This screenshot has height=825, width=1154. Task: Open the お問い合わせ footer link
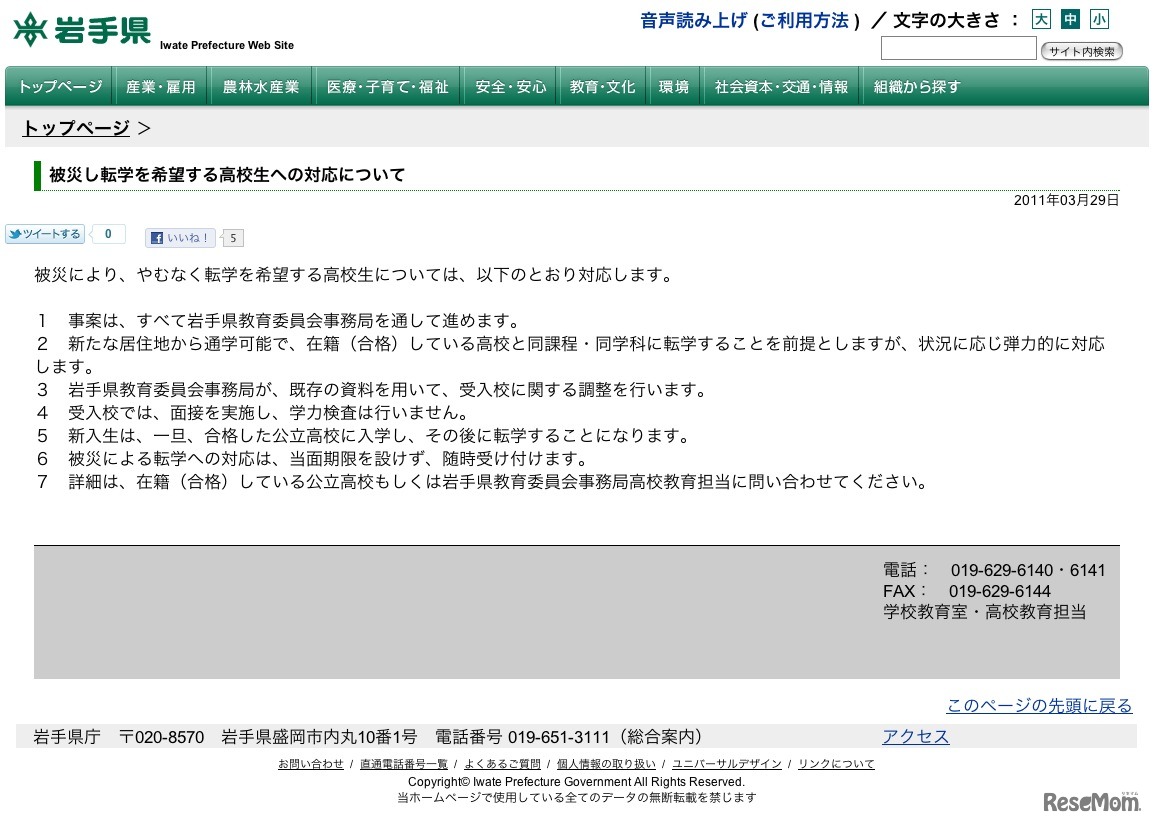coord(311,764)
